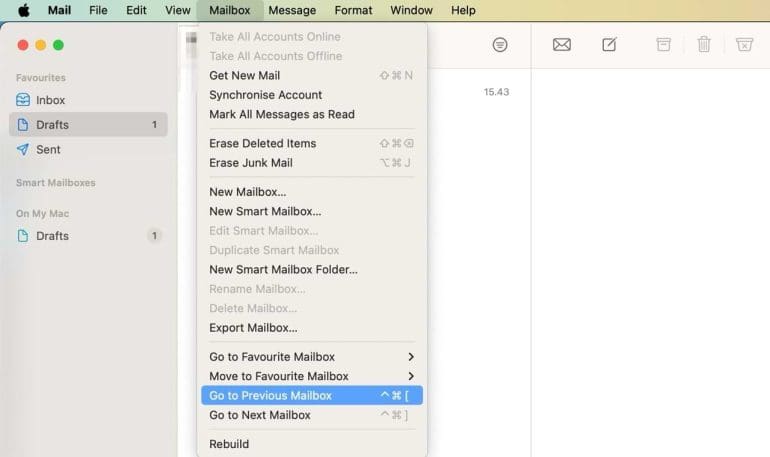Open the Help menu

(464, 10)
